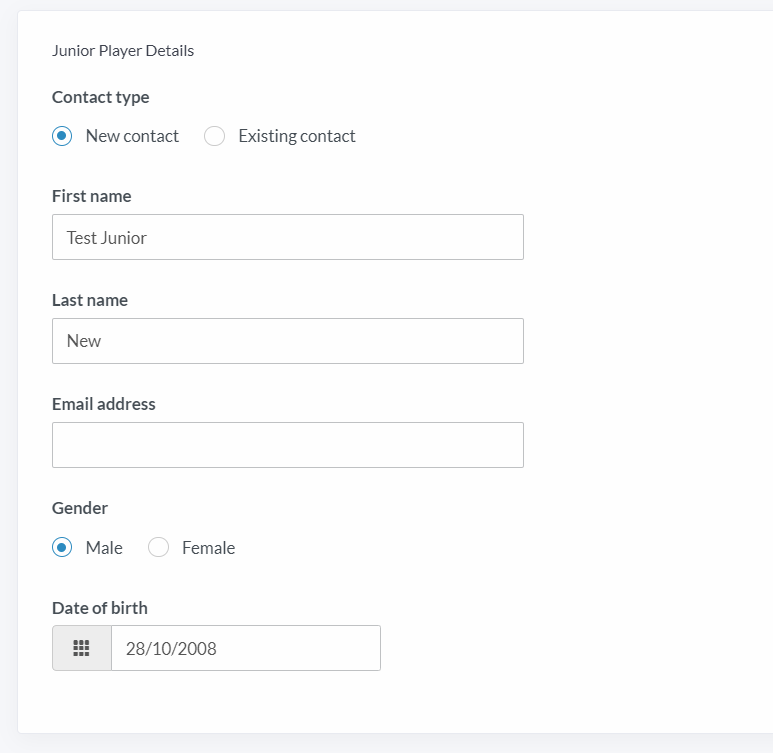This screenshot has width=773, height=753.
Task: Click the 'Contact type' section label
Action: pos(101,98)
